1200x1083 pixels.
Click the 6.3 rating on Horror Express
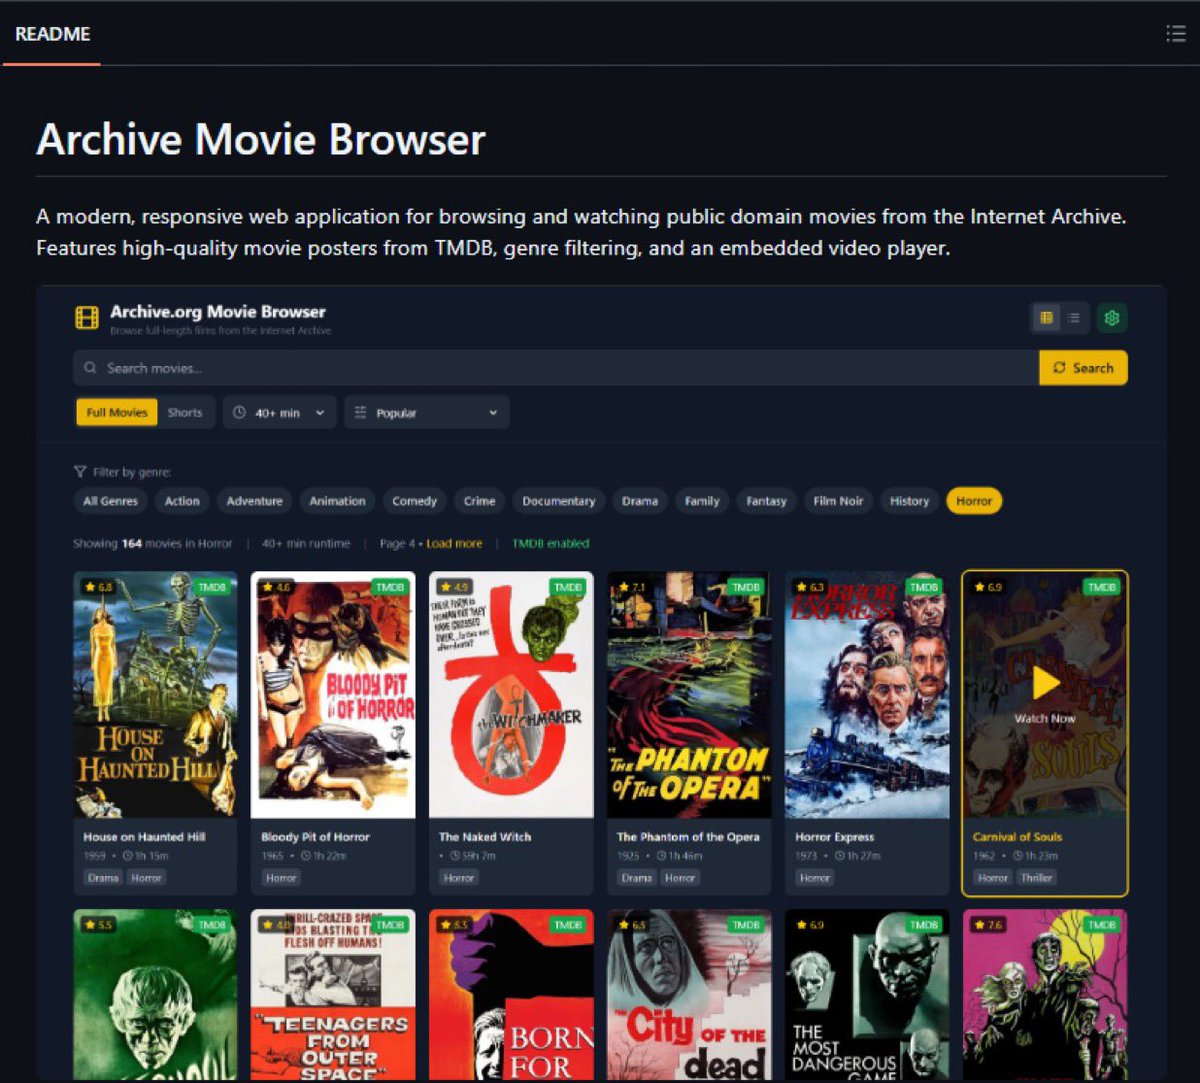(x=811, y=587)
